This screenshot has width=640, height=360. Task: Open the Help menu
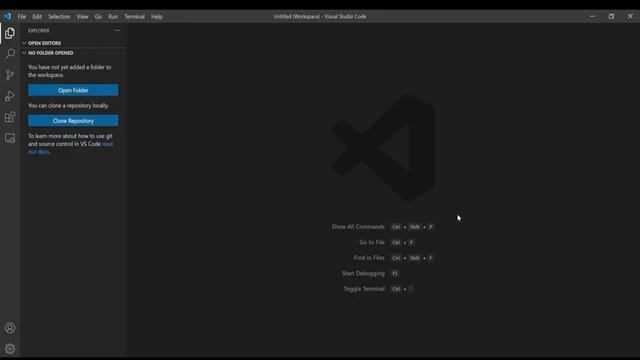point(157,17)
